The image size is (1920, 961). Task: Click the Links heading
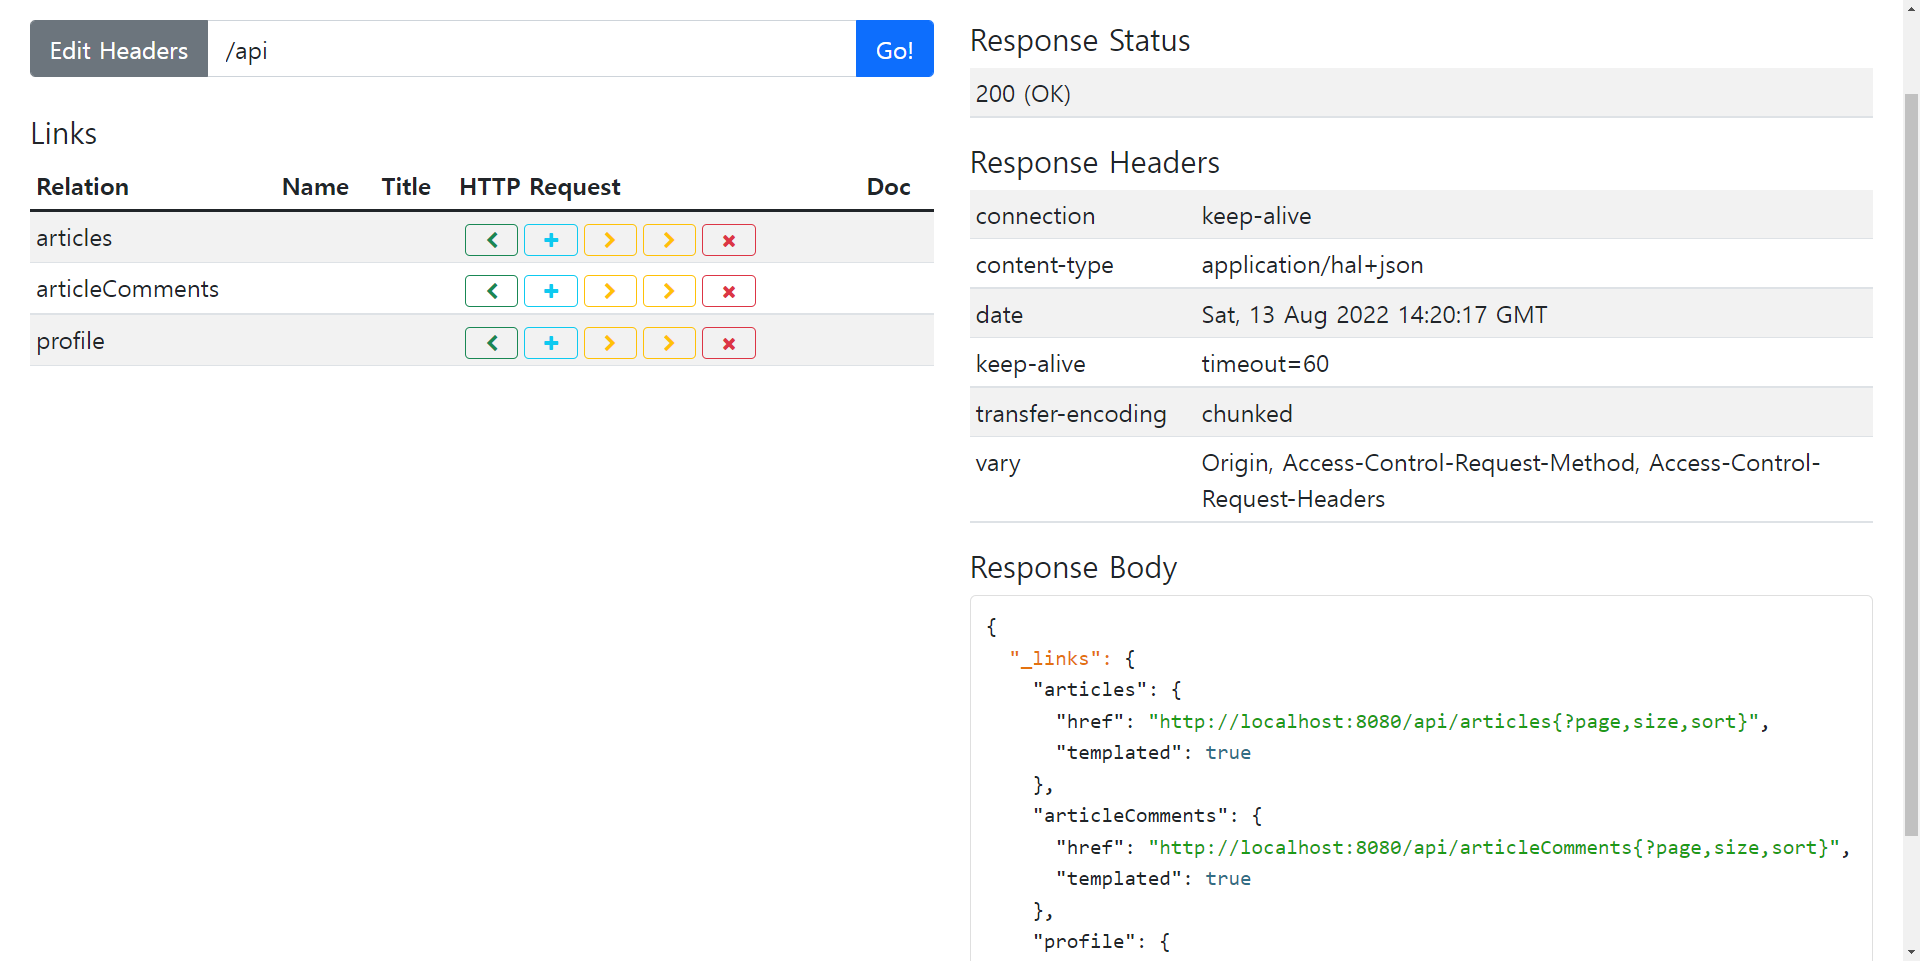point(64,134)
